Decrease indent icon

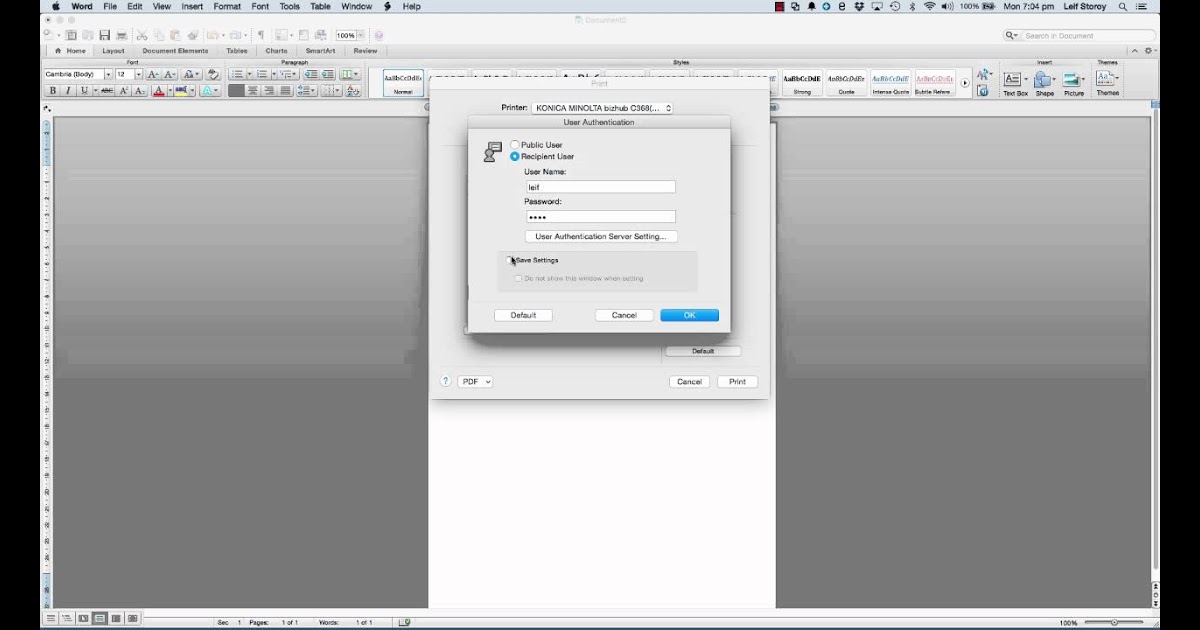point(311,74)
